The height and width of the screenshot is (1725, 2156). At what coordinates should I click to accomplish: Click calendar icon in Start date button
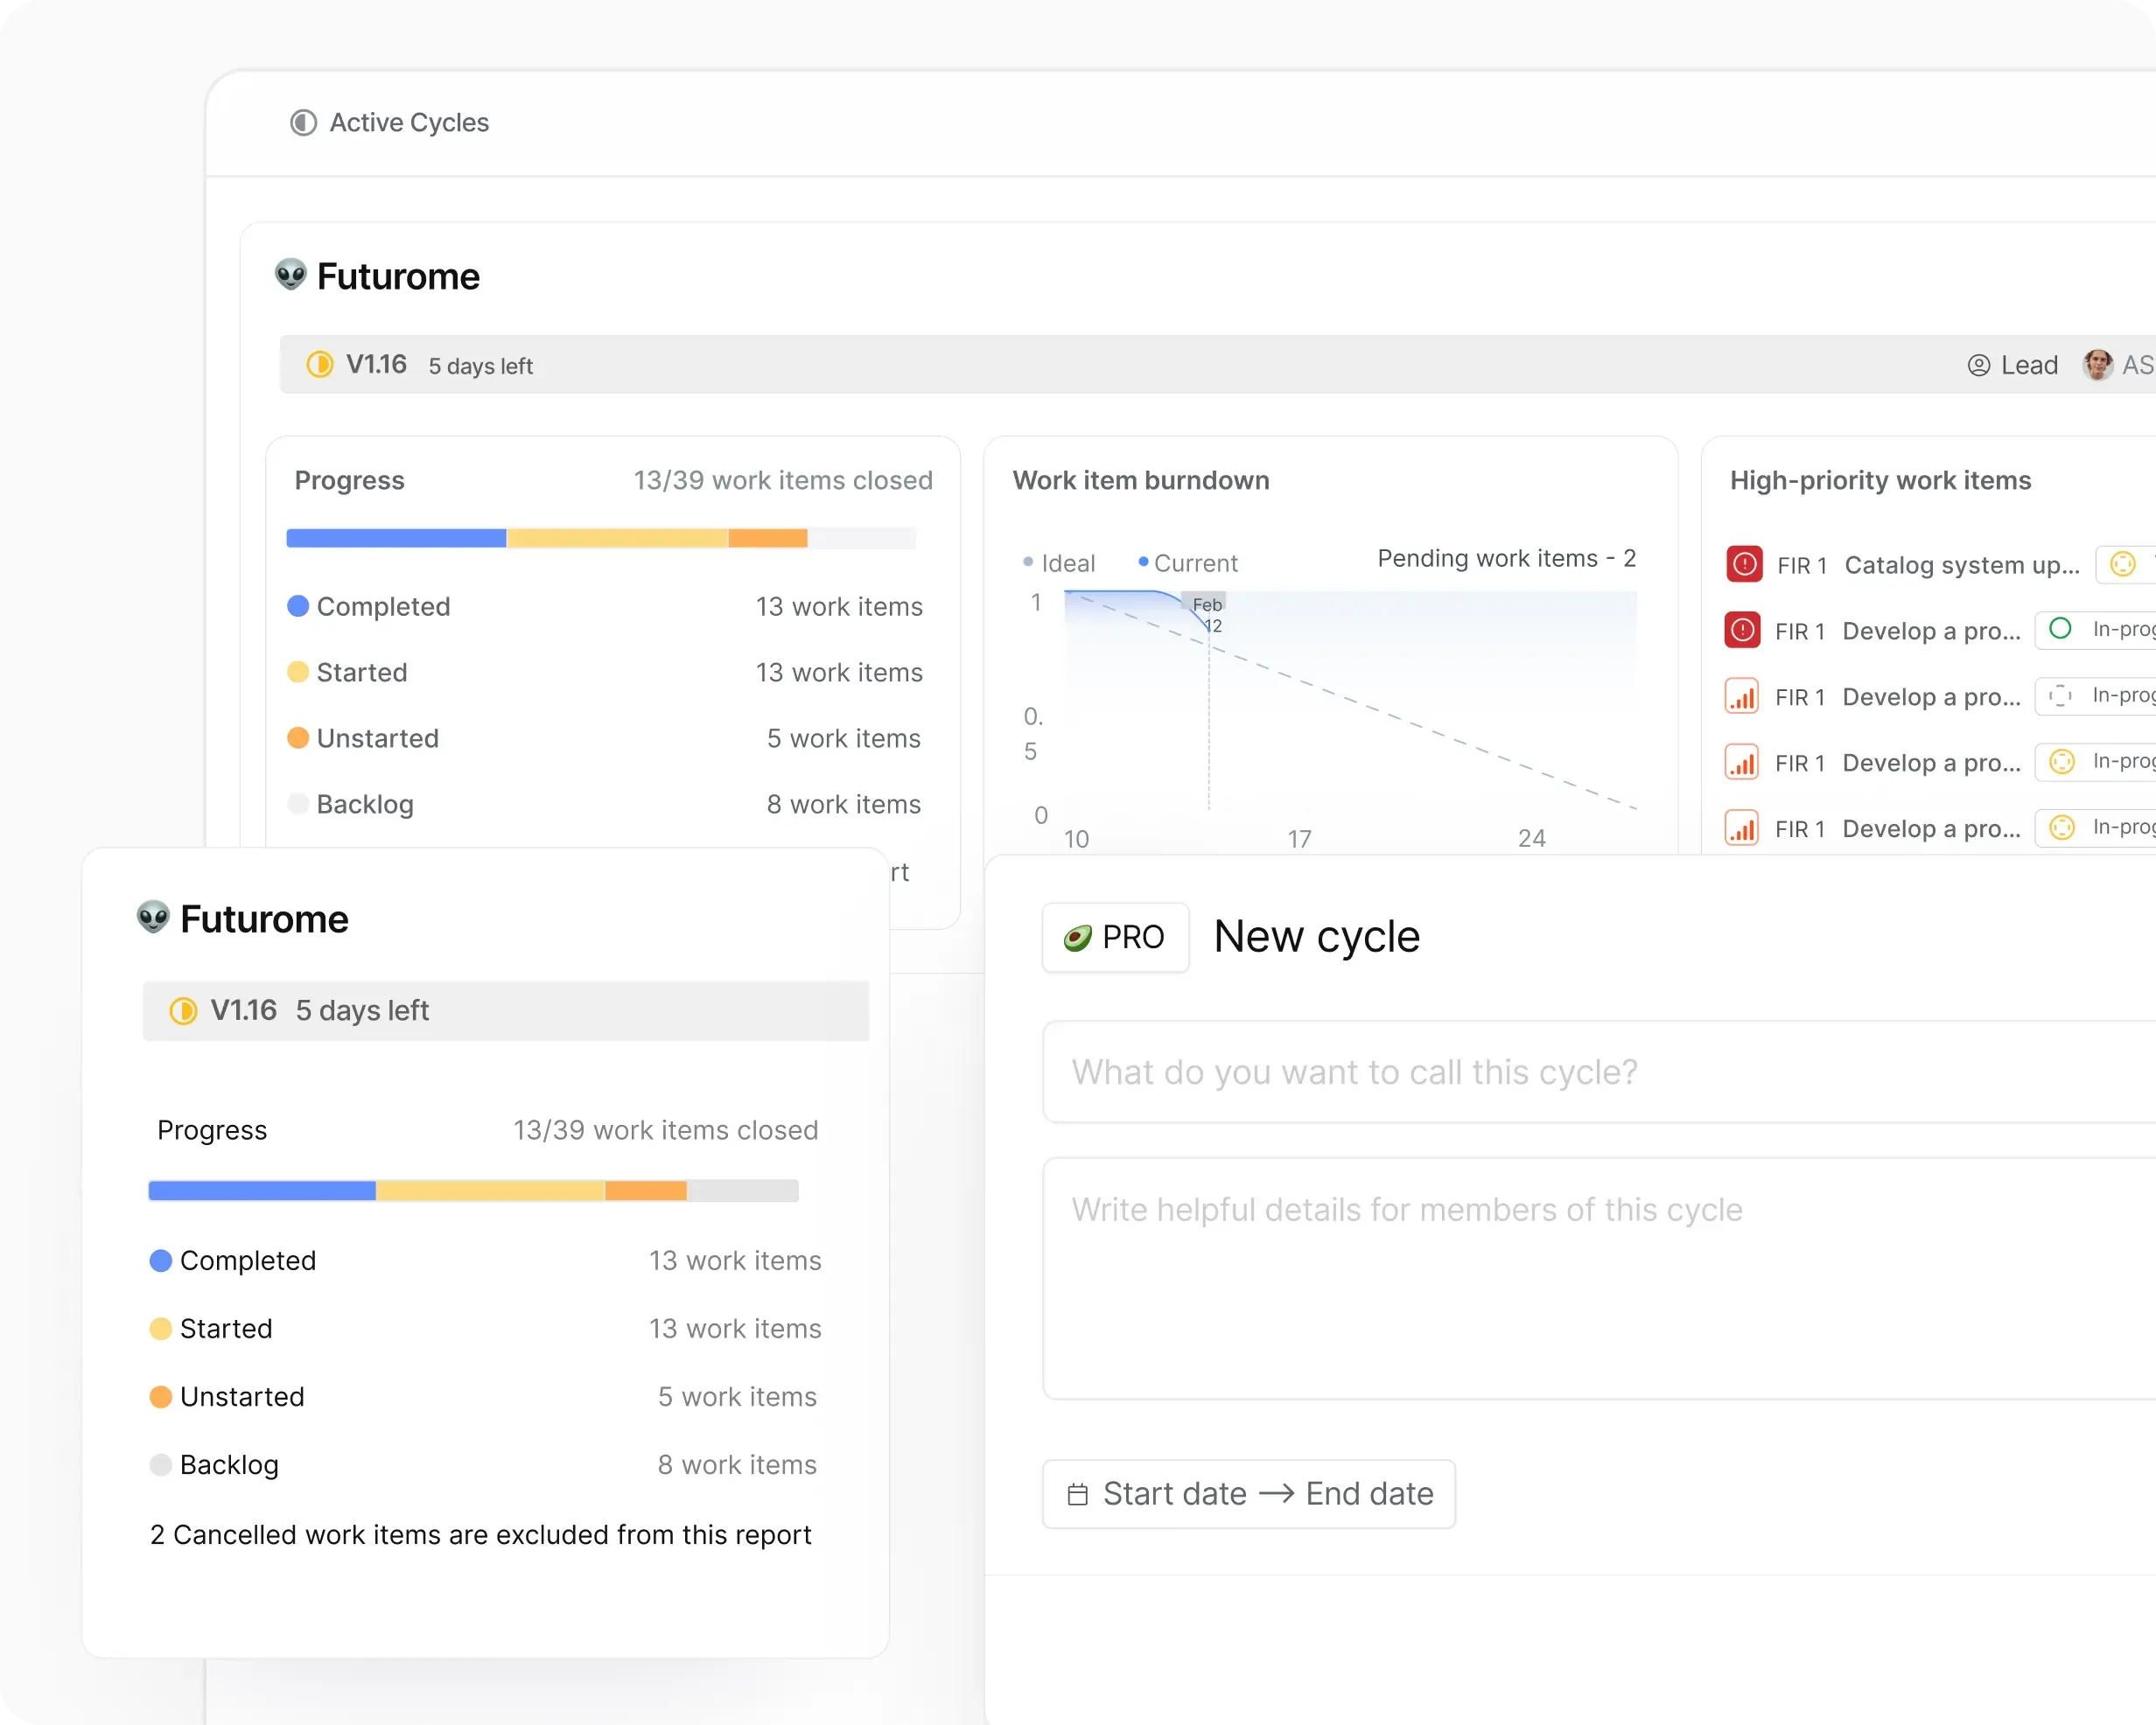[1077, 1494]
